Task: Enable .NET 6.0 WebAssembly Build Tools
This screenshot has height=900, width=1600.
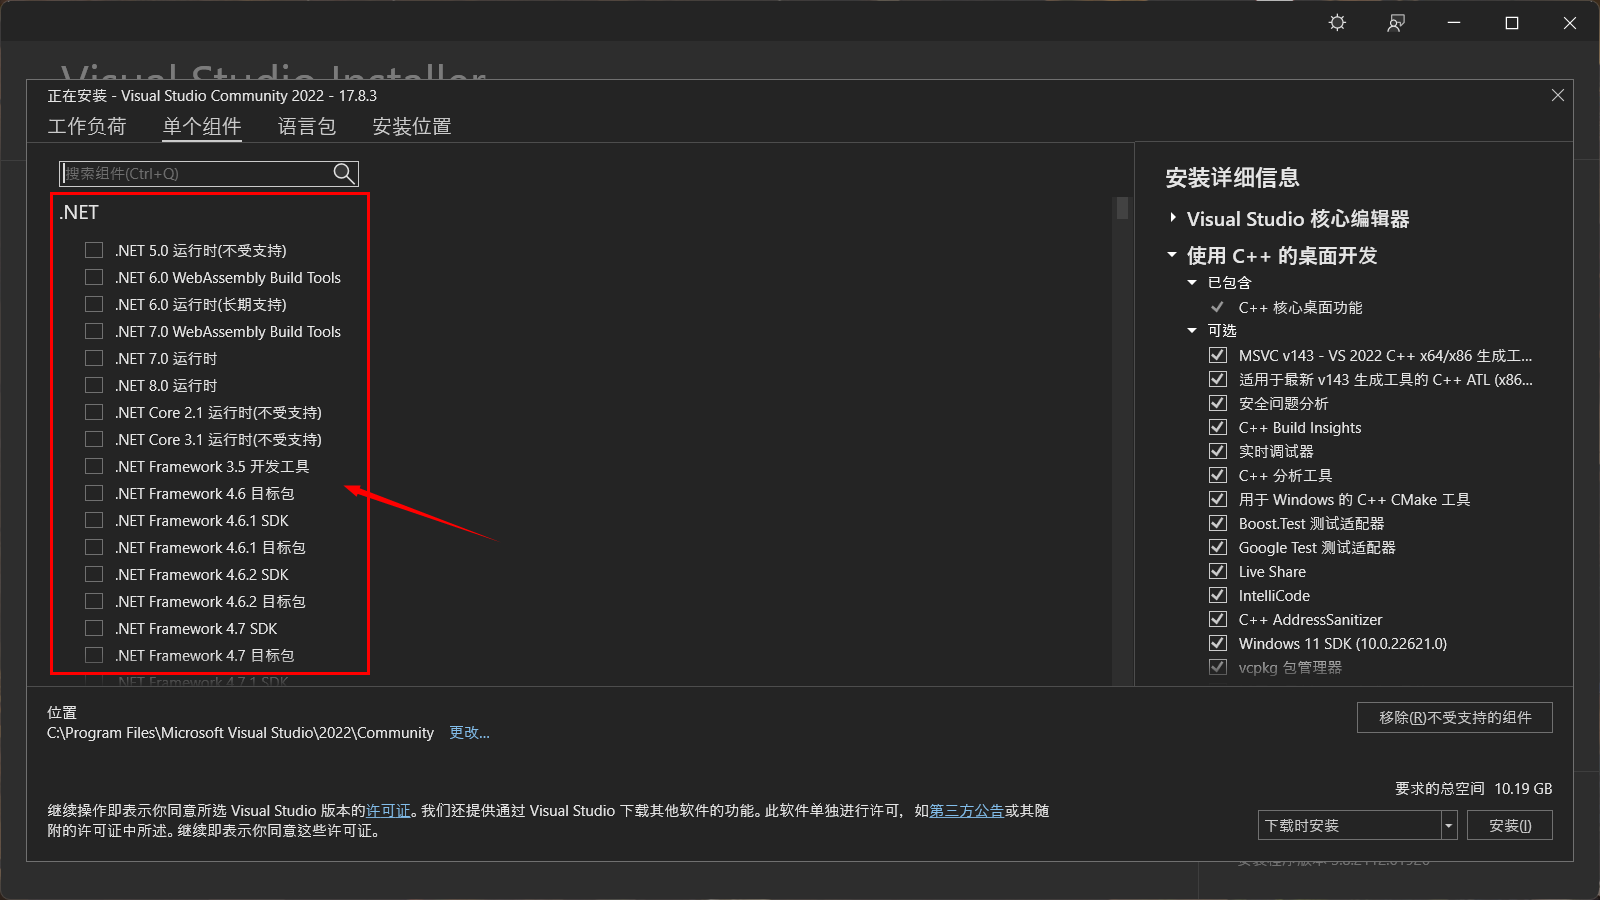Action: (94, 277)
